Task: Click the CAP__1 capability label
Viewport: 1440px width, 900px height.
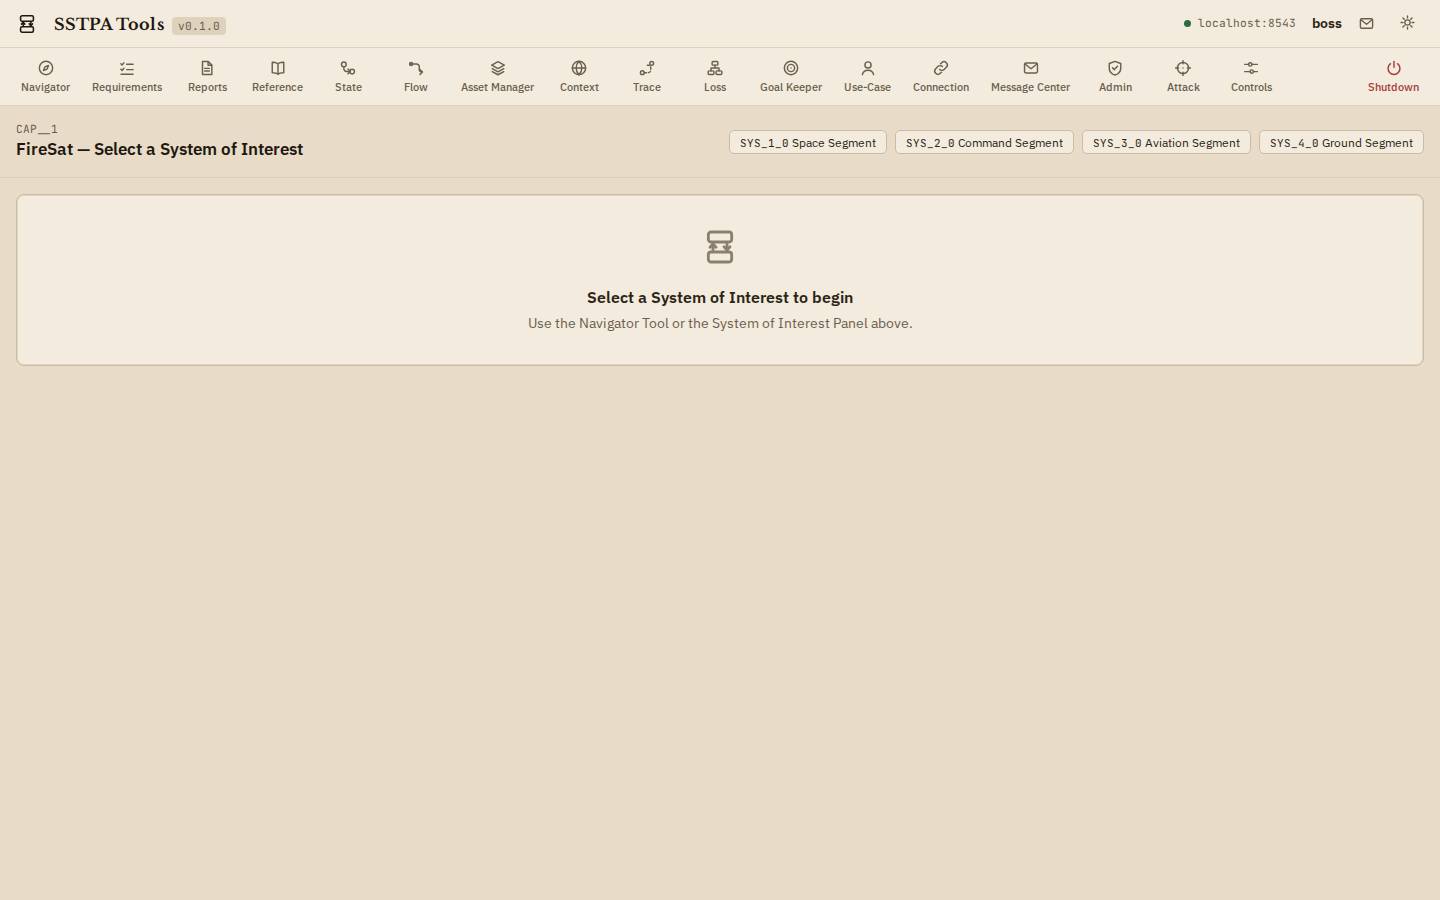Action: coord(37,129)
